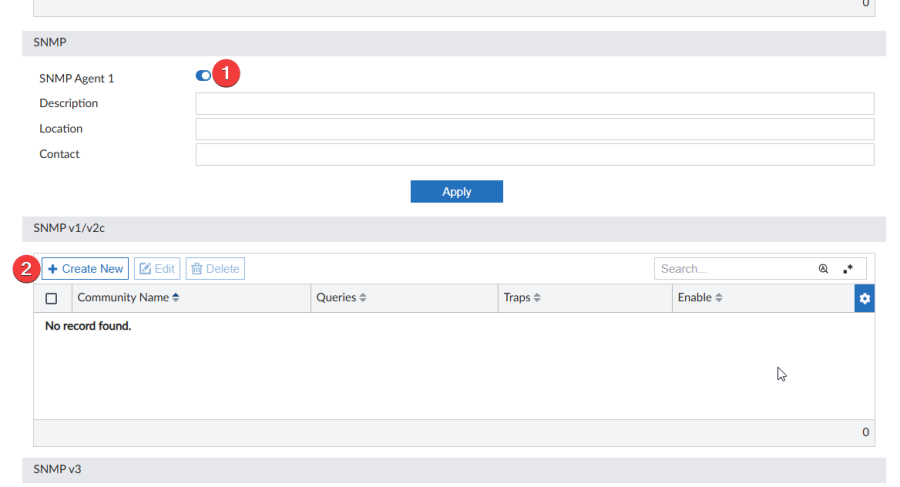Viewport: 900px width, 487px height.
Task: Focus the Location text box
Action: point(534,129)
